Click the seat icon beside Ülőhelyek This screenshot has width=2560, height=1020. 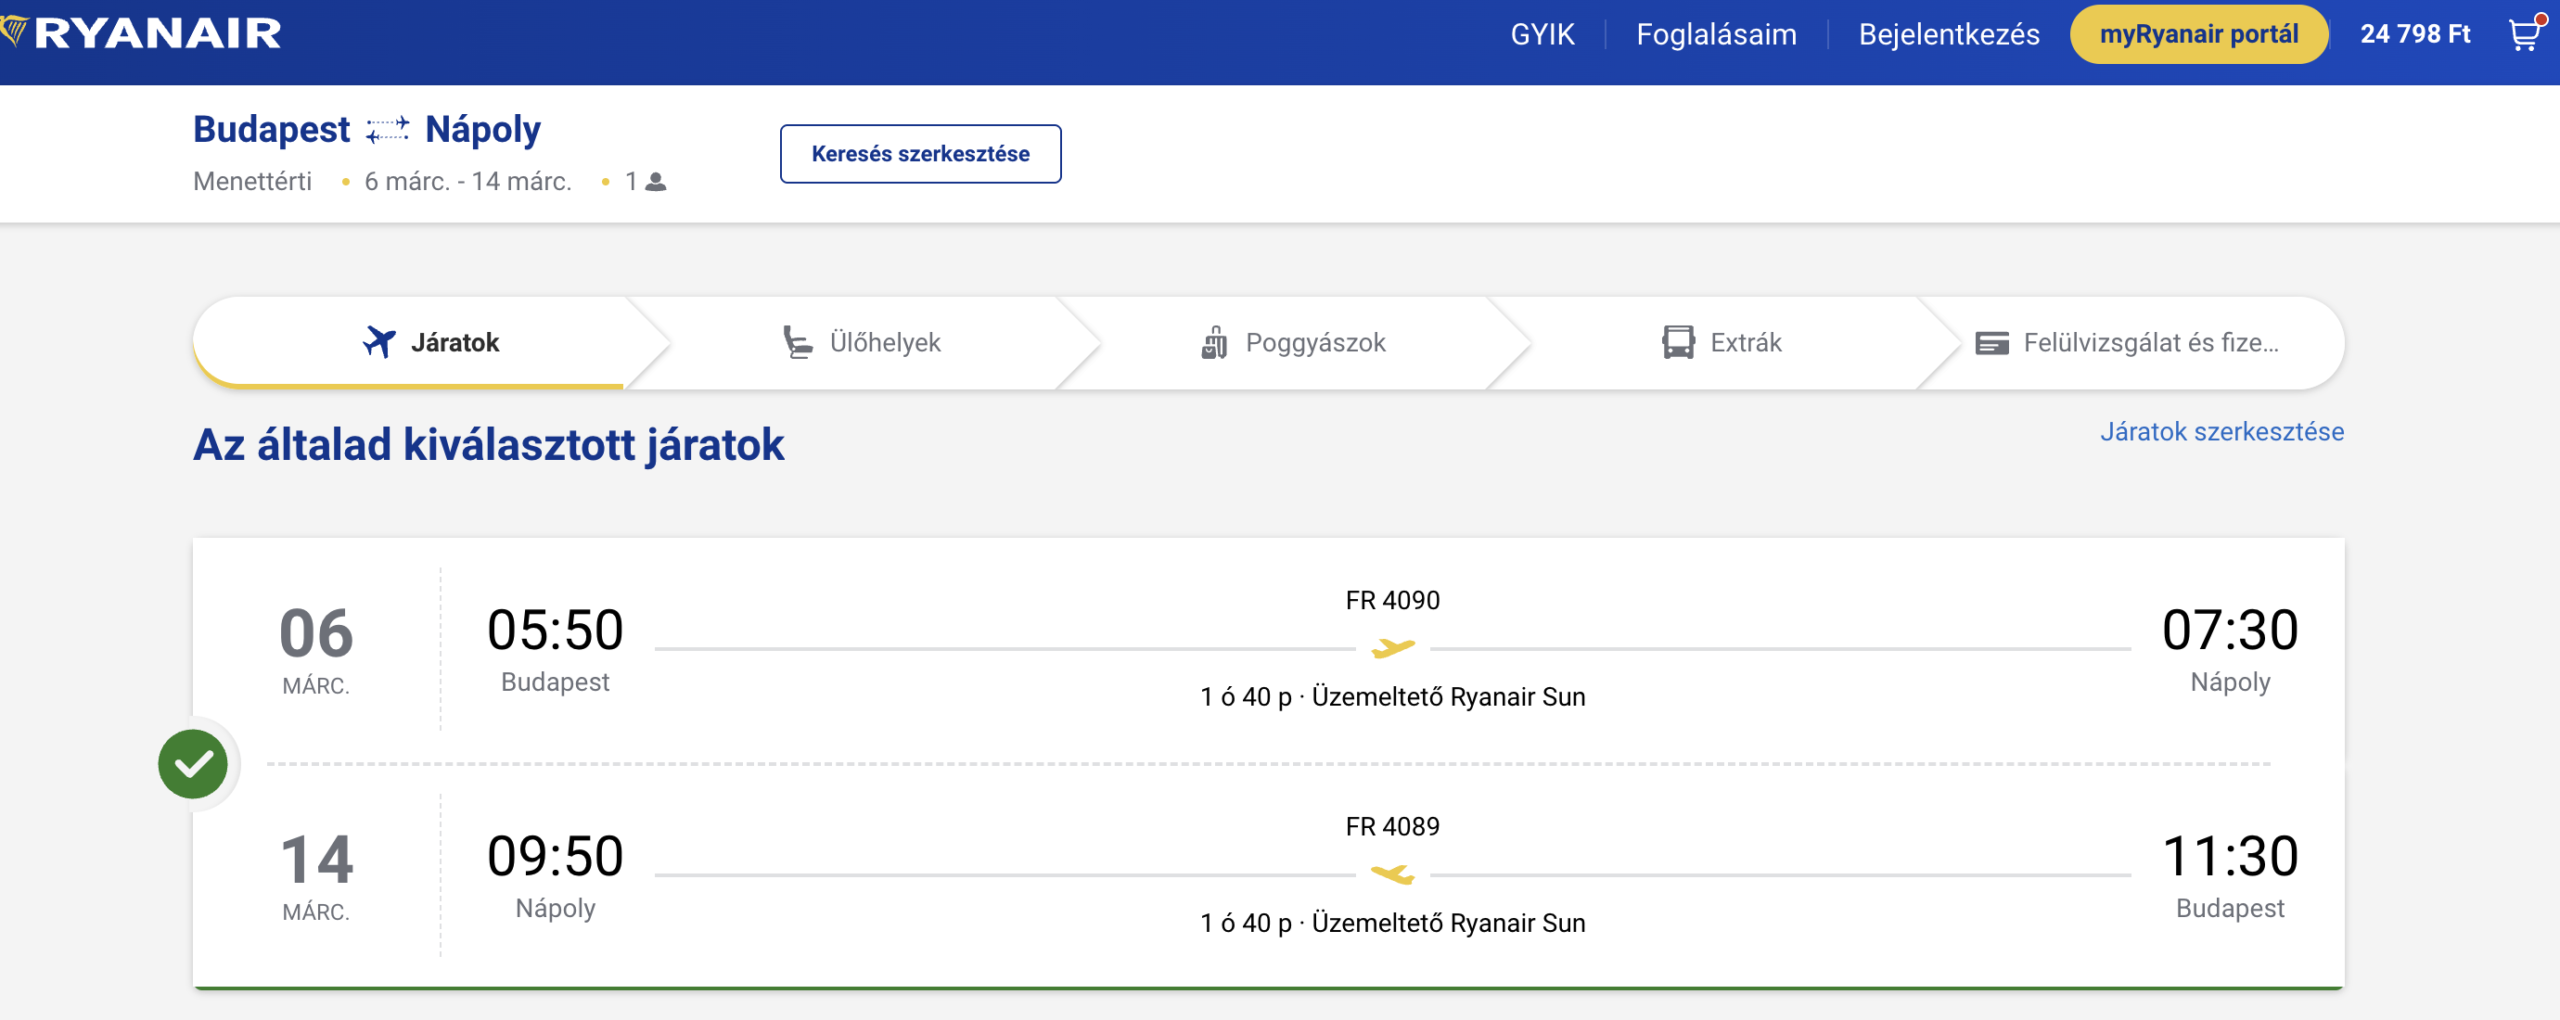(x=797, y=342)
